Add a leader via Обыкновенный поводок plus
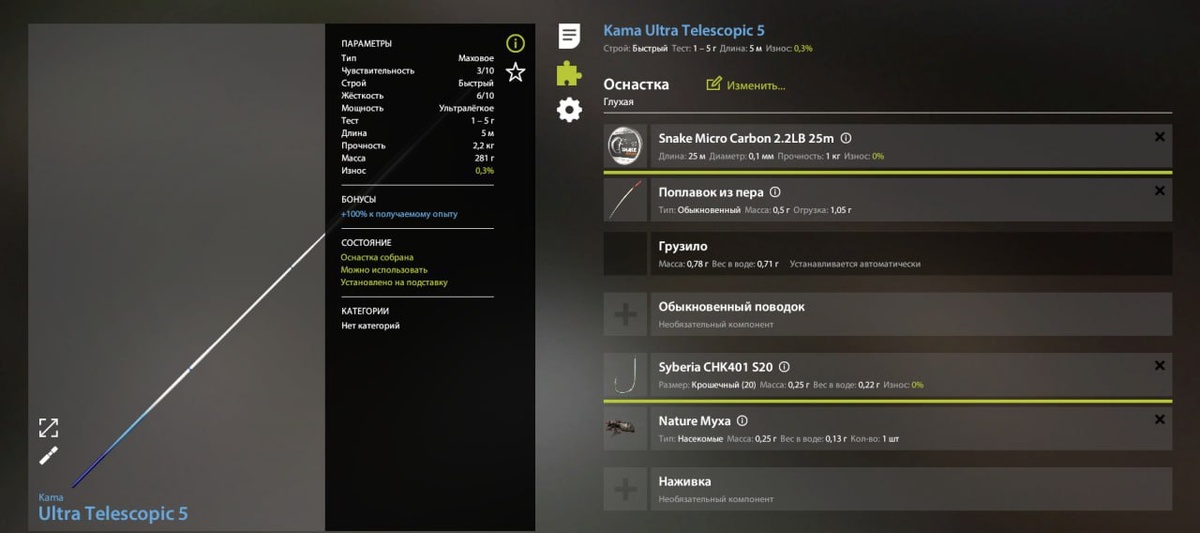Image resolution: width=1200 pixels, height=533 pixels. (625, 315)
